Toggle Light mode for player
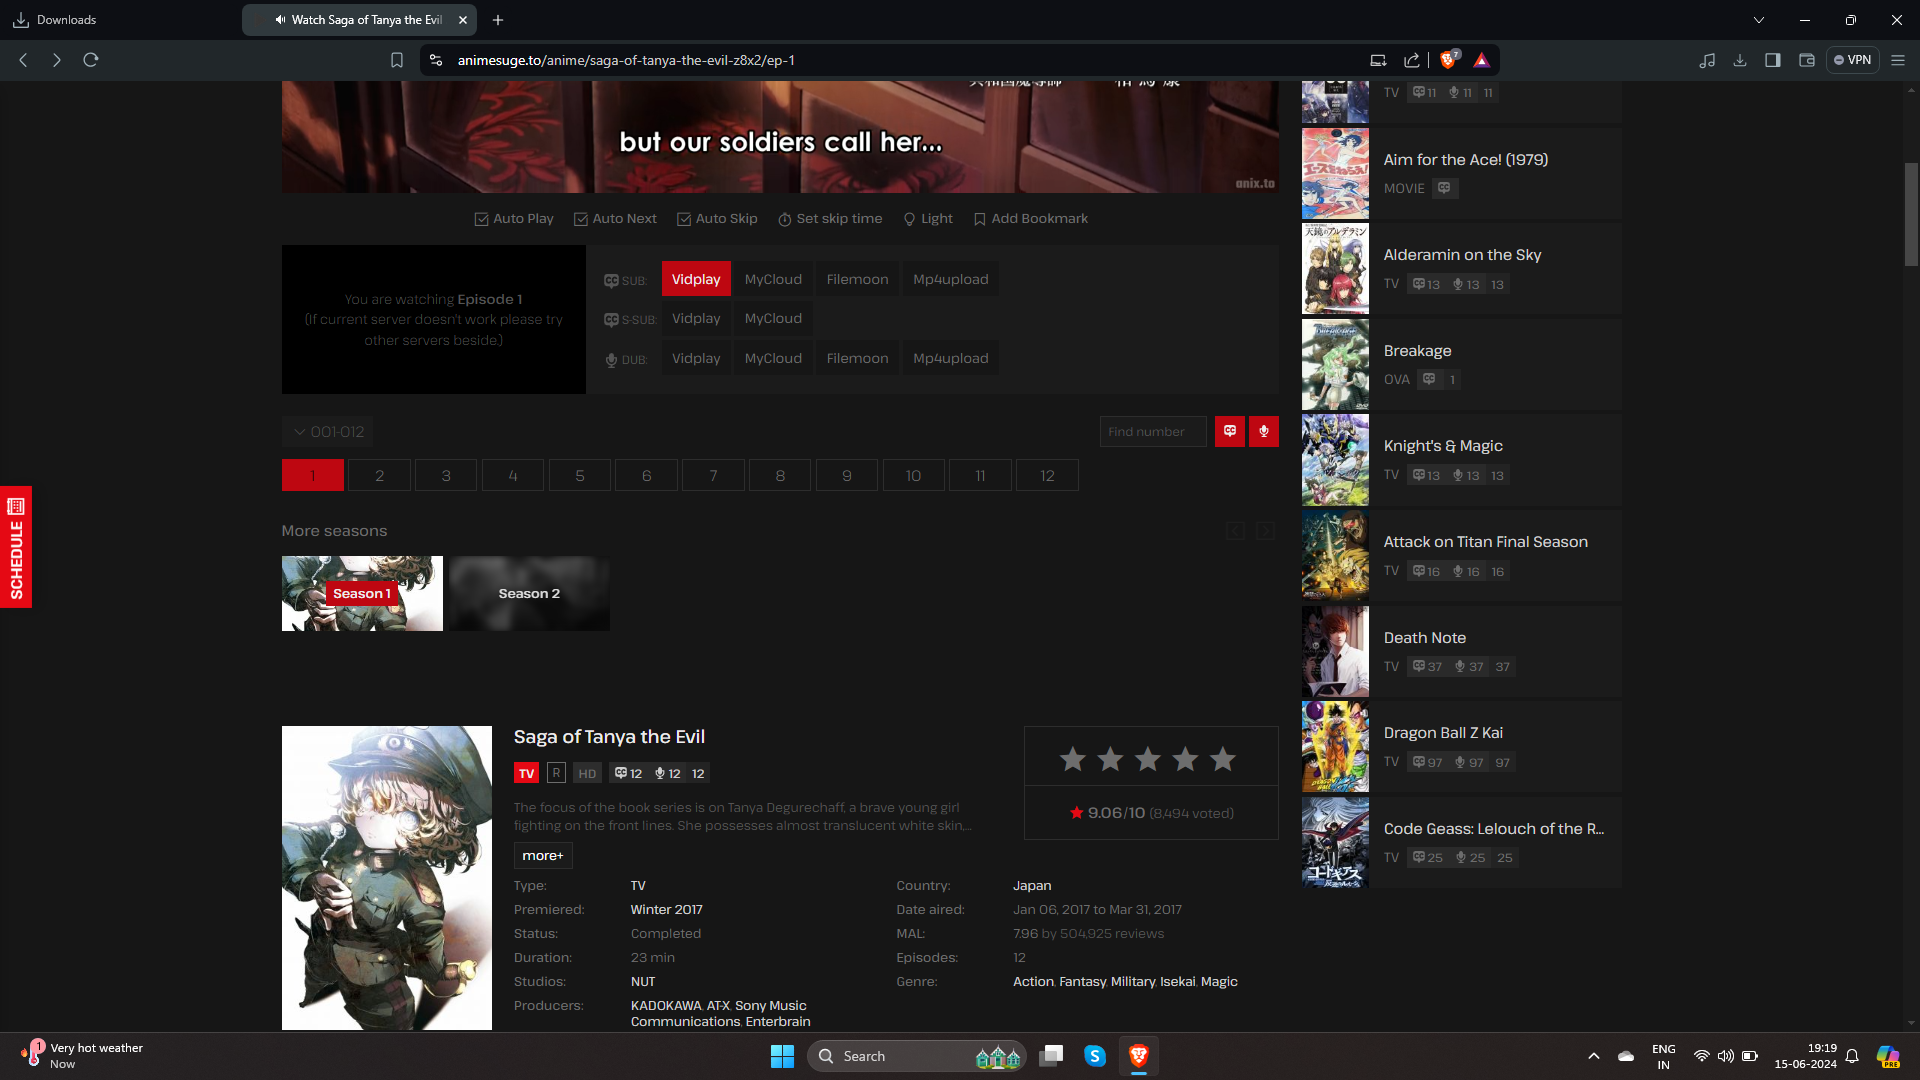 point(928,219)
